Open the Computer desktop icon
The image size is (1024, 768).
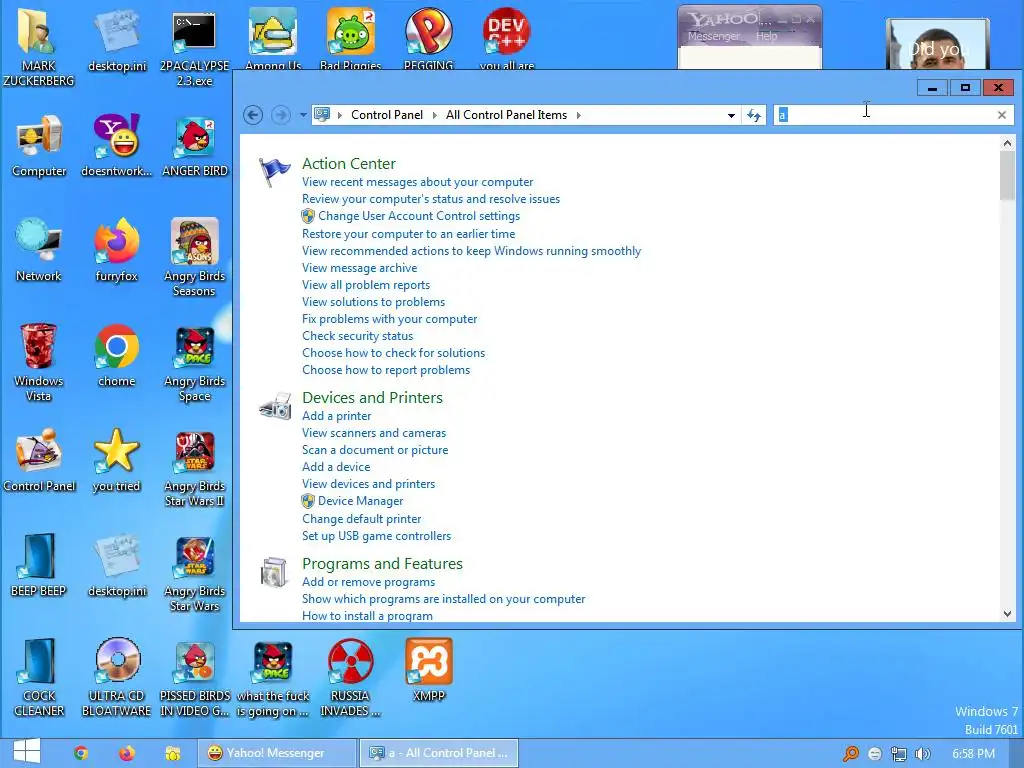coord(39,145)
